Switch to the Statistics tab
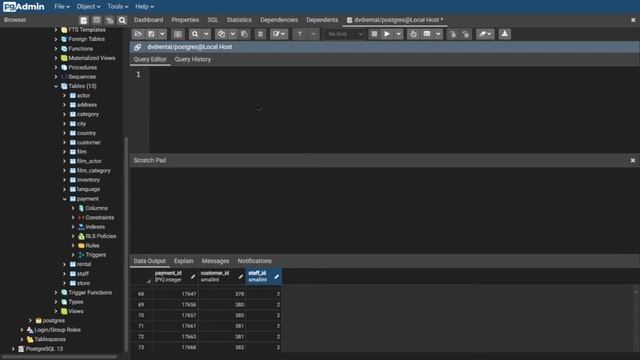The height and width of the screenshot is (360, 640). pos(239,20)
